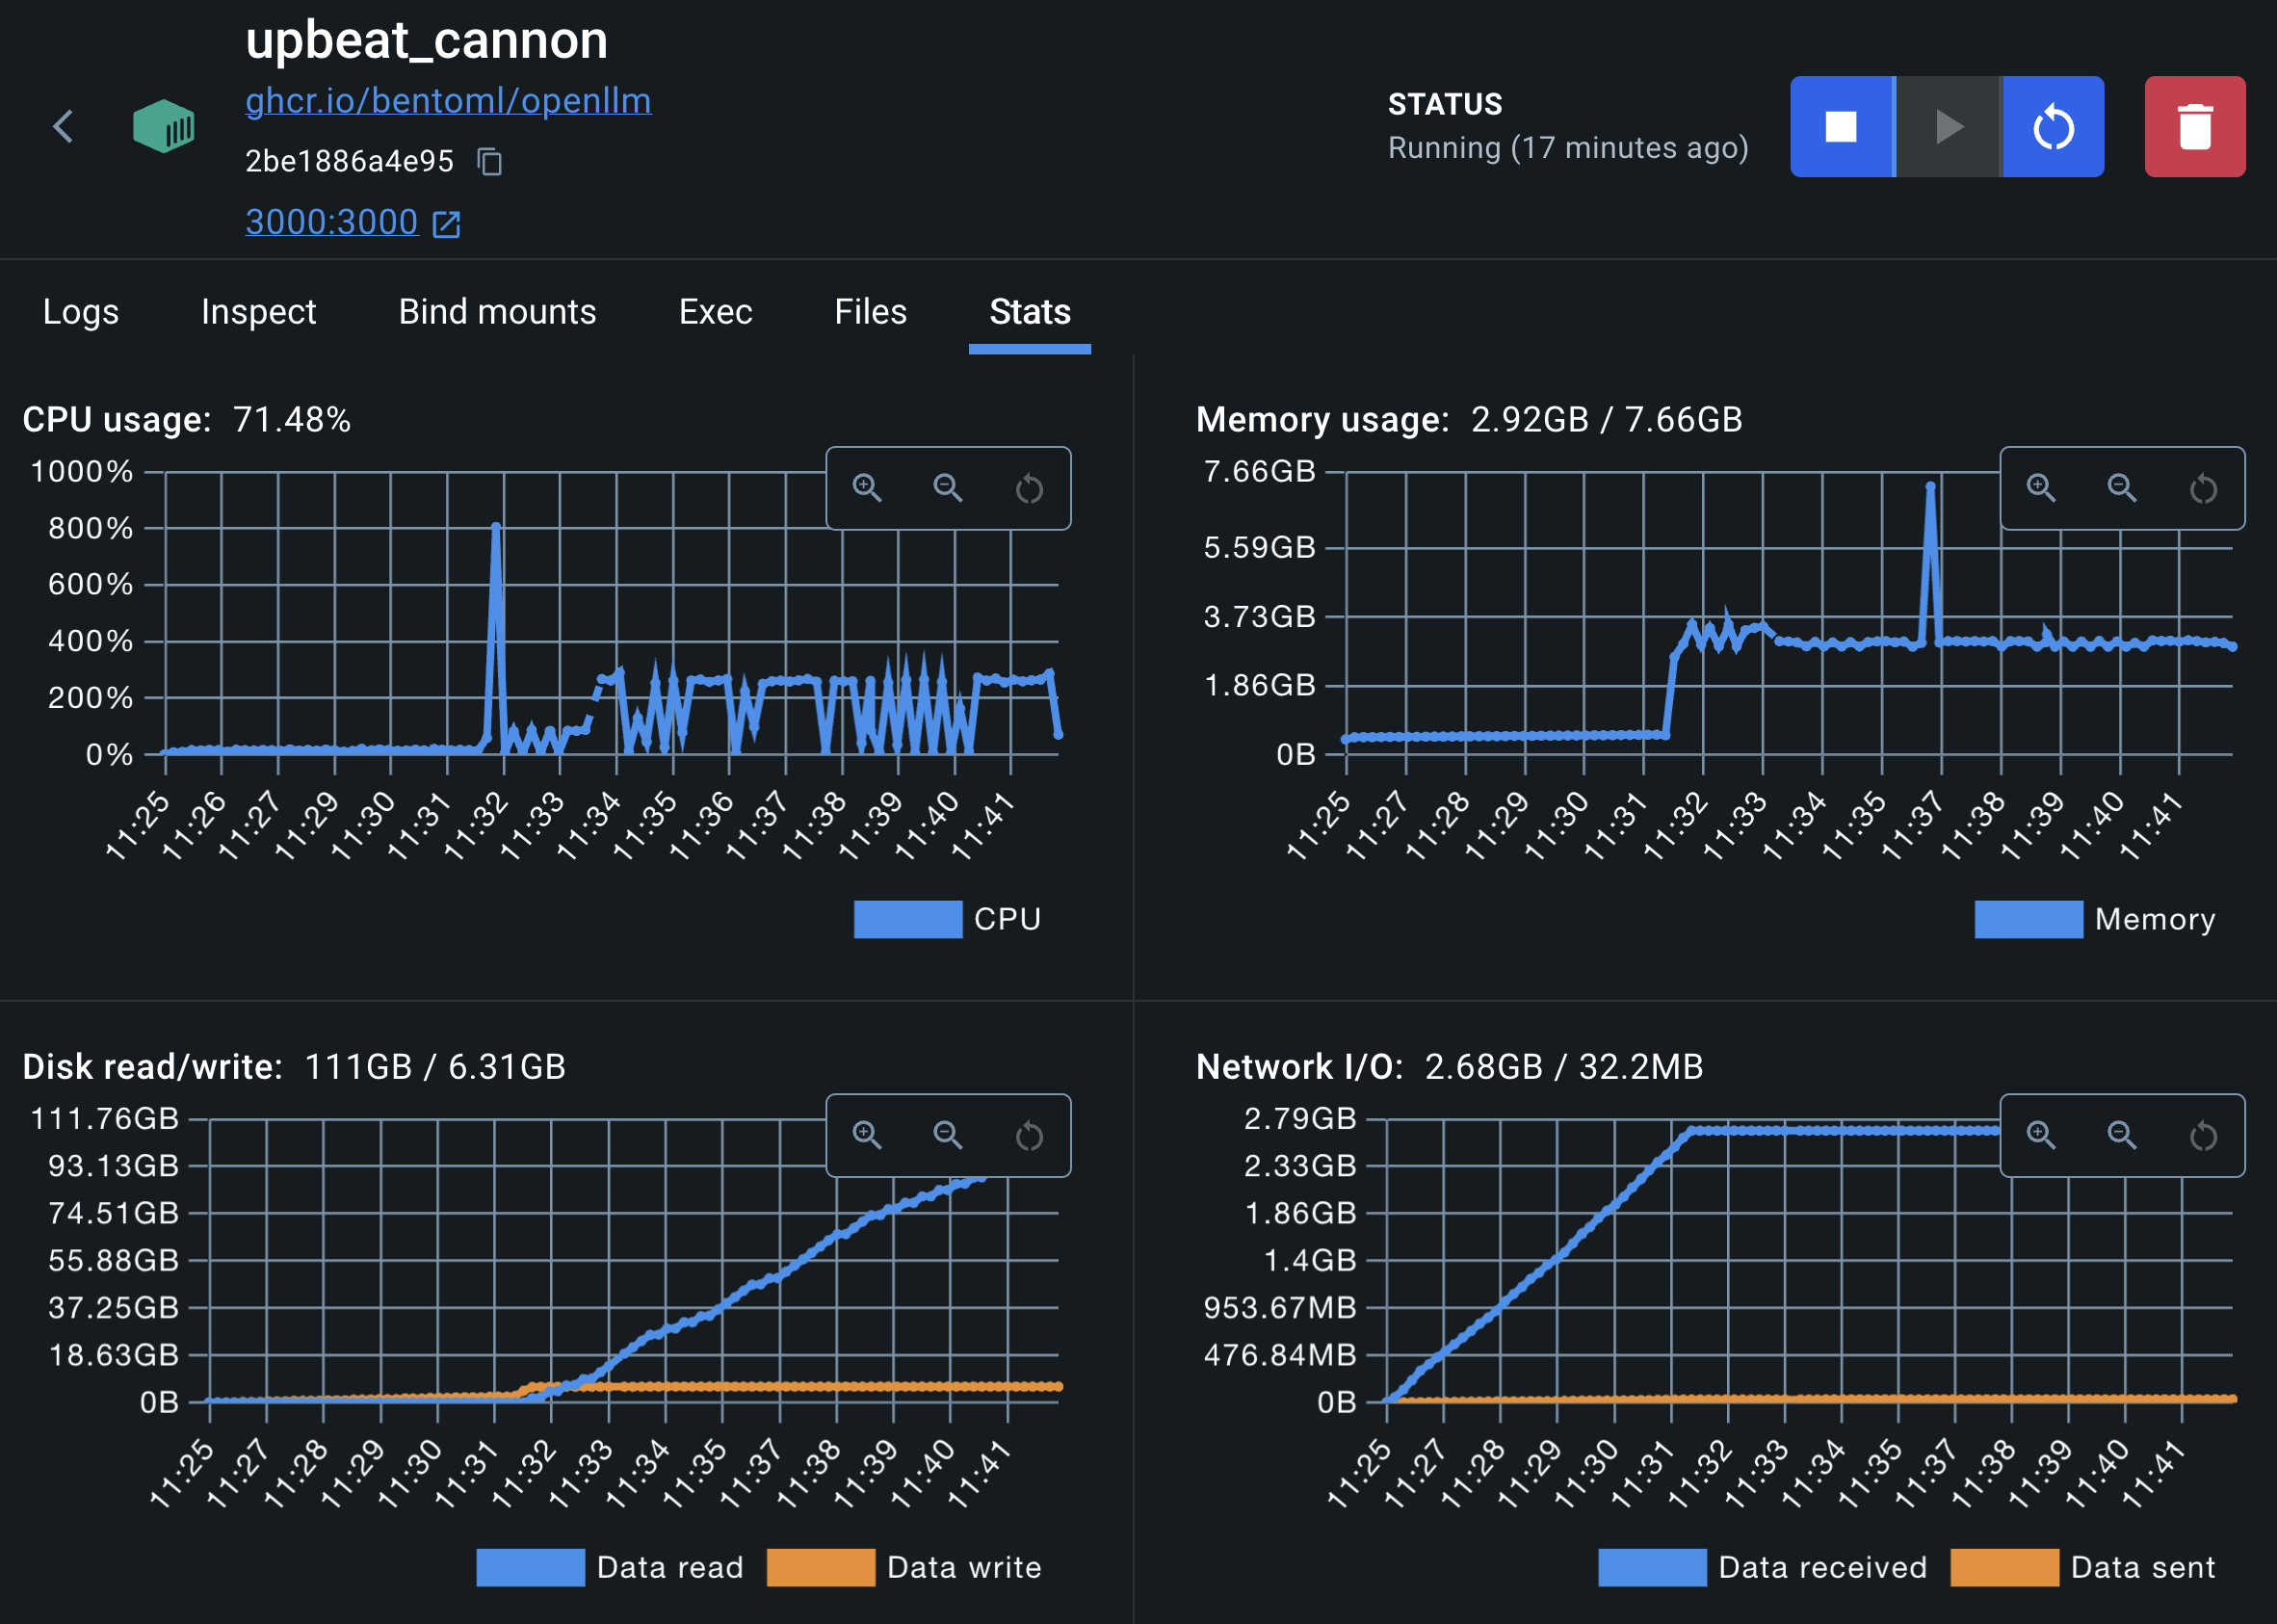Open the Exec tab
This screenshot has height=1624, width=2277.
click(715, 312)
